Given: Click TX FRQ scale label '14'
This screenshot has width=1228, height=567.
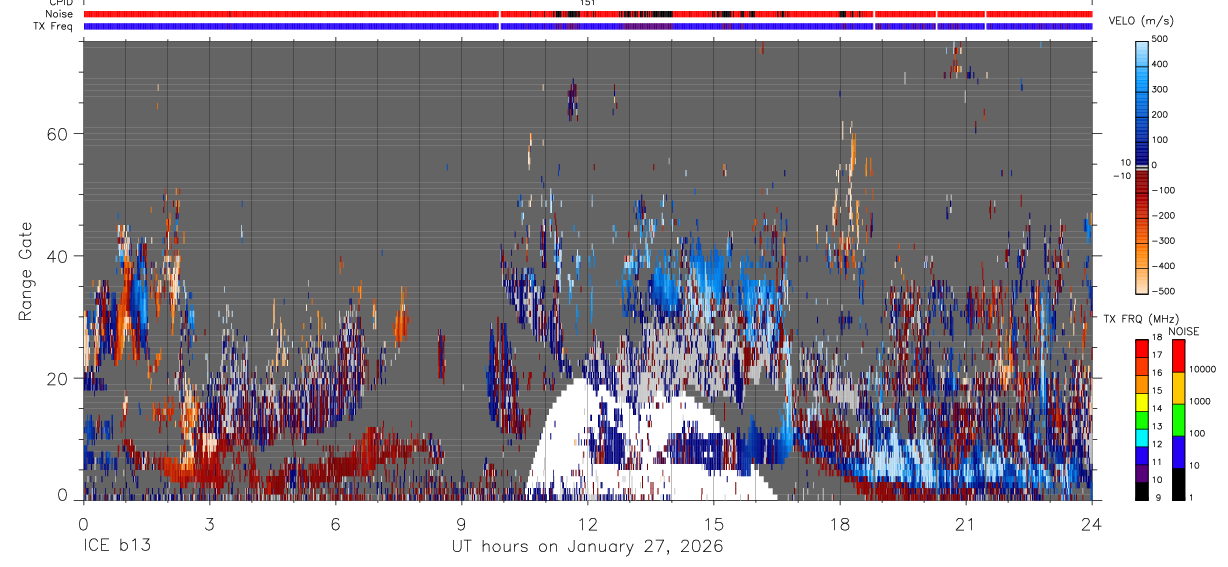Looking at the screenshot, I should [x=1158, y=410].
